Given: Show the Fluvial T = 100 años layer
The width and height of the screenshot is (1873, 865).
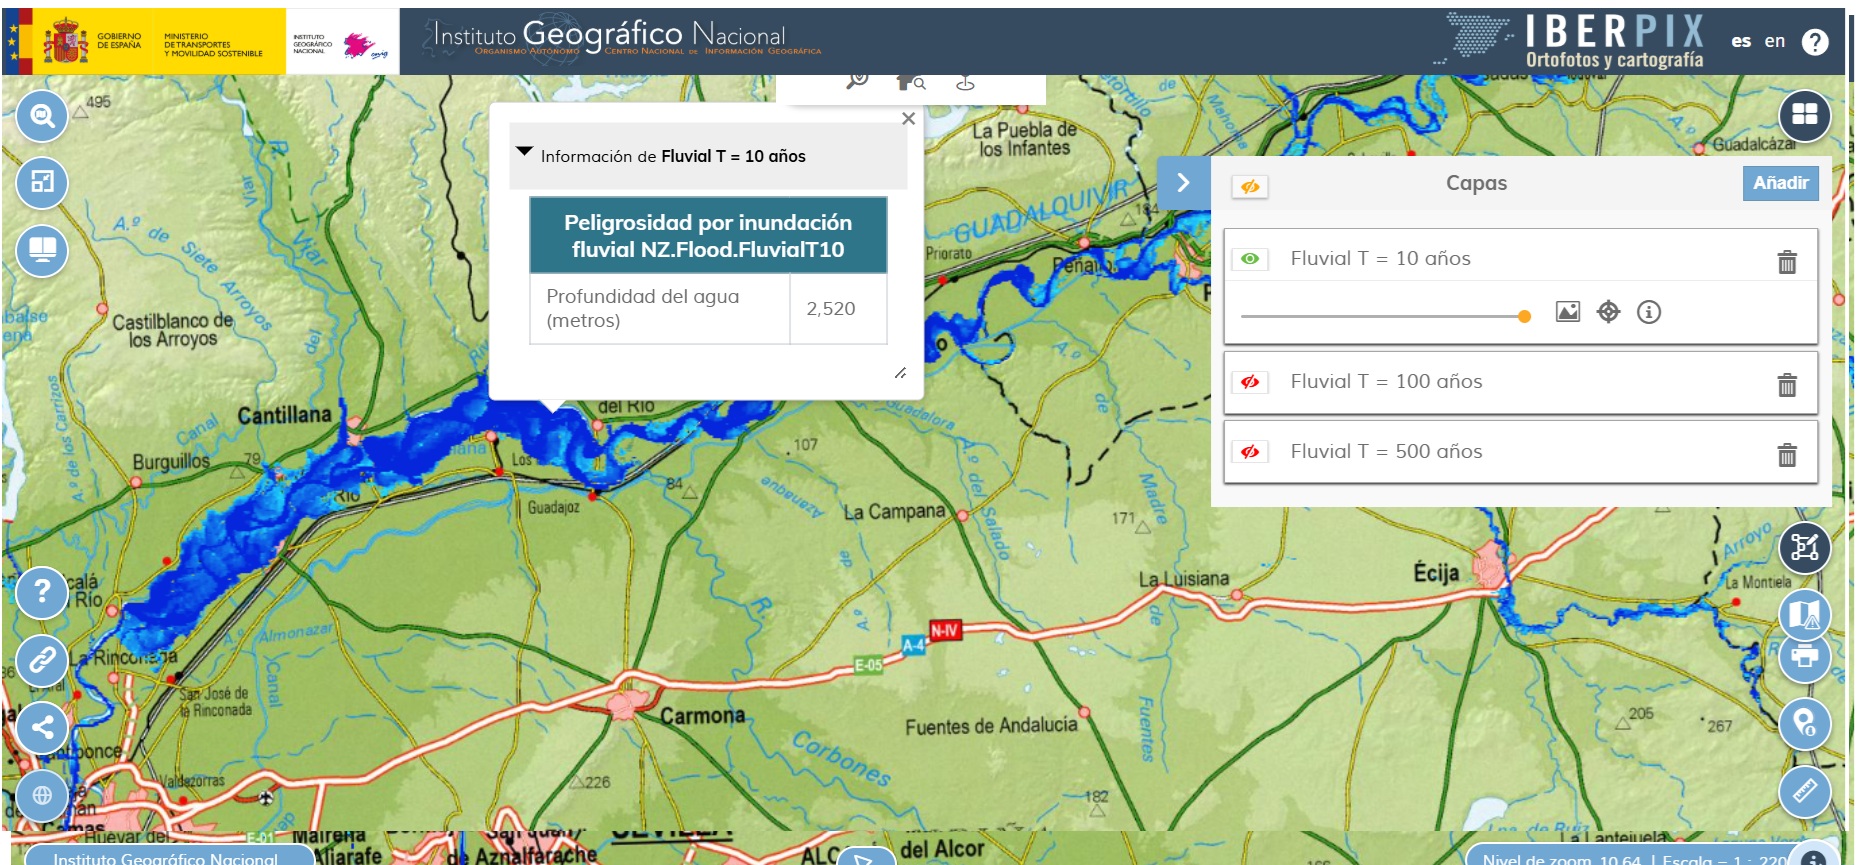Looking at the screenshot, I should pyautogui.click(x=1250, y=382).
